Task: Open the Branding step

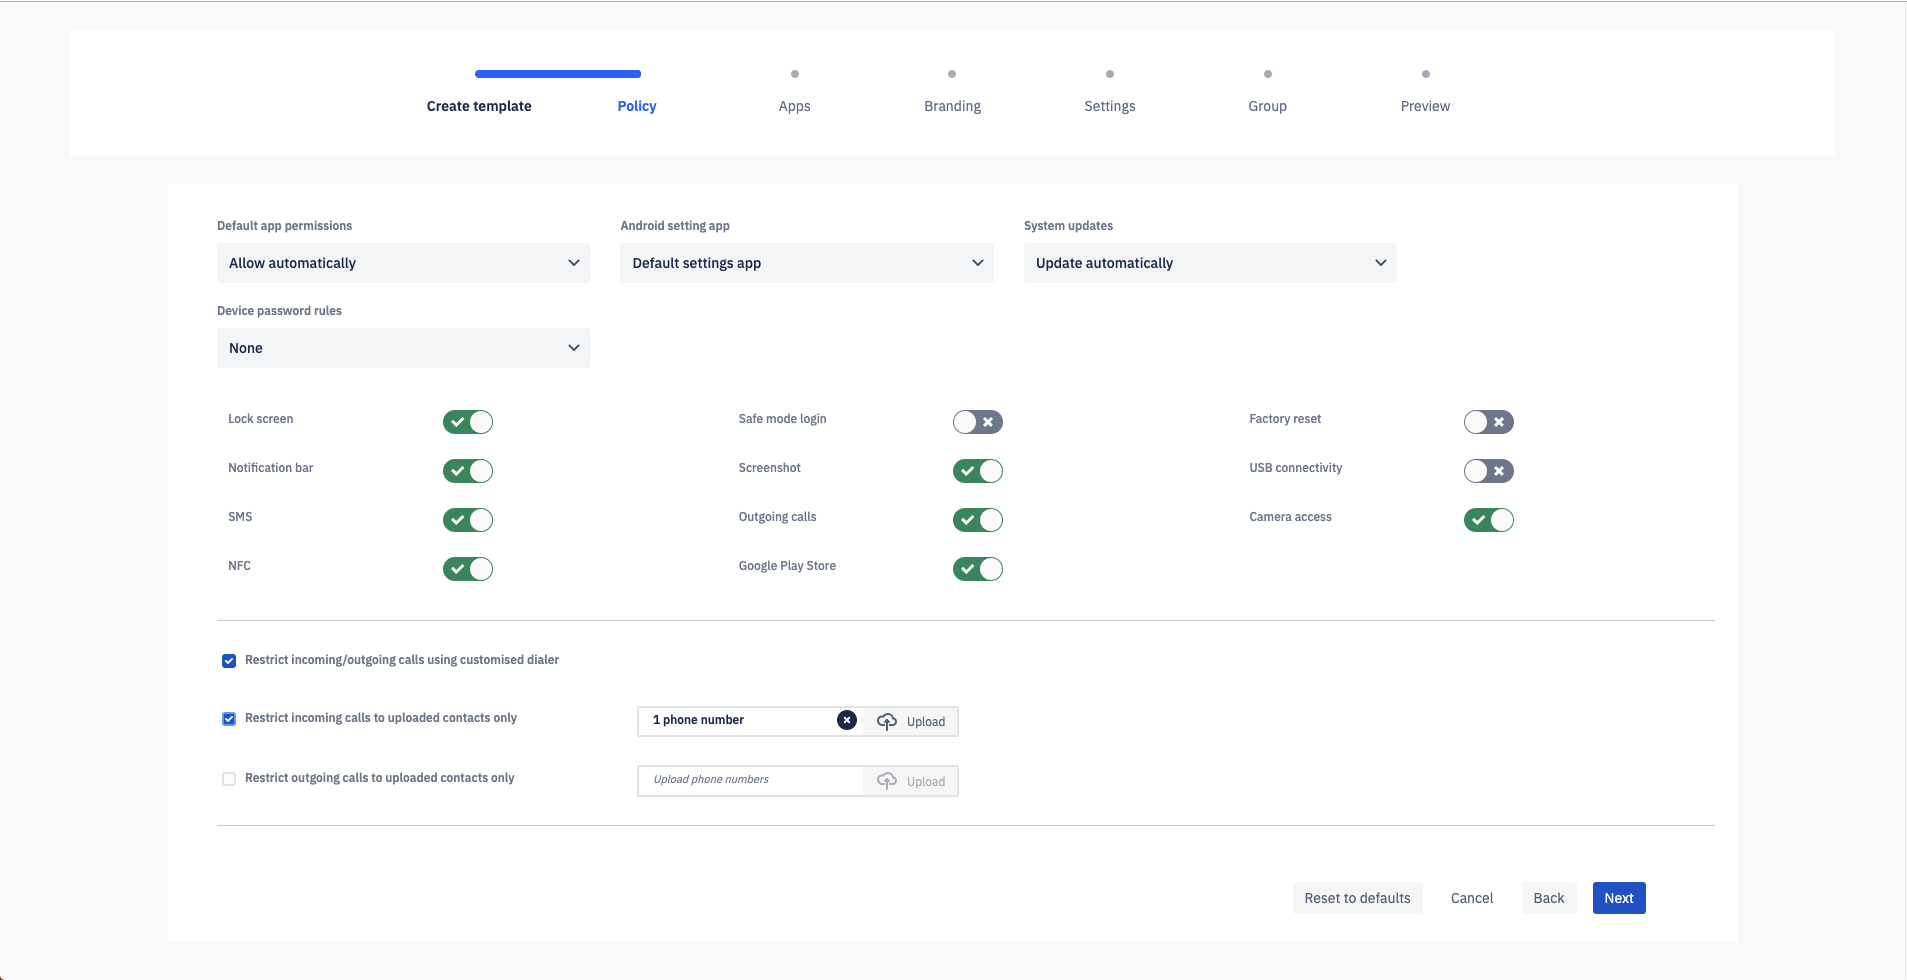Action: tap(952, 106)
